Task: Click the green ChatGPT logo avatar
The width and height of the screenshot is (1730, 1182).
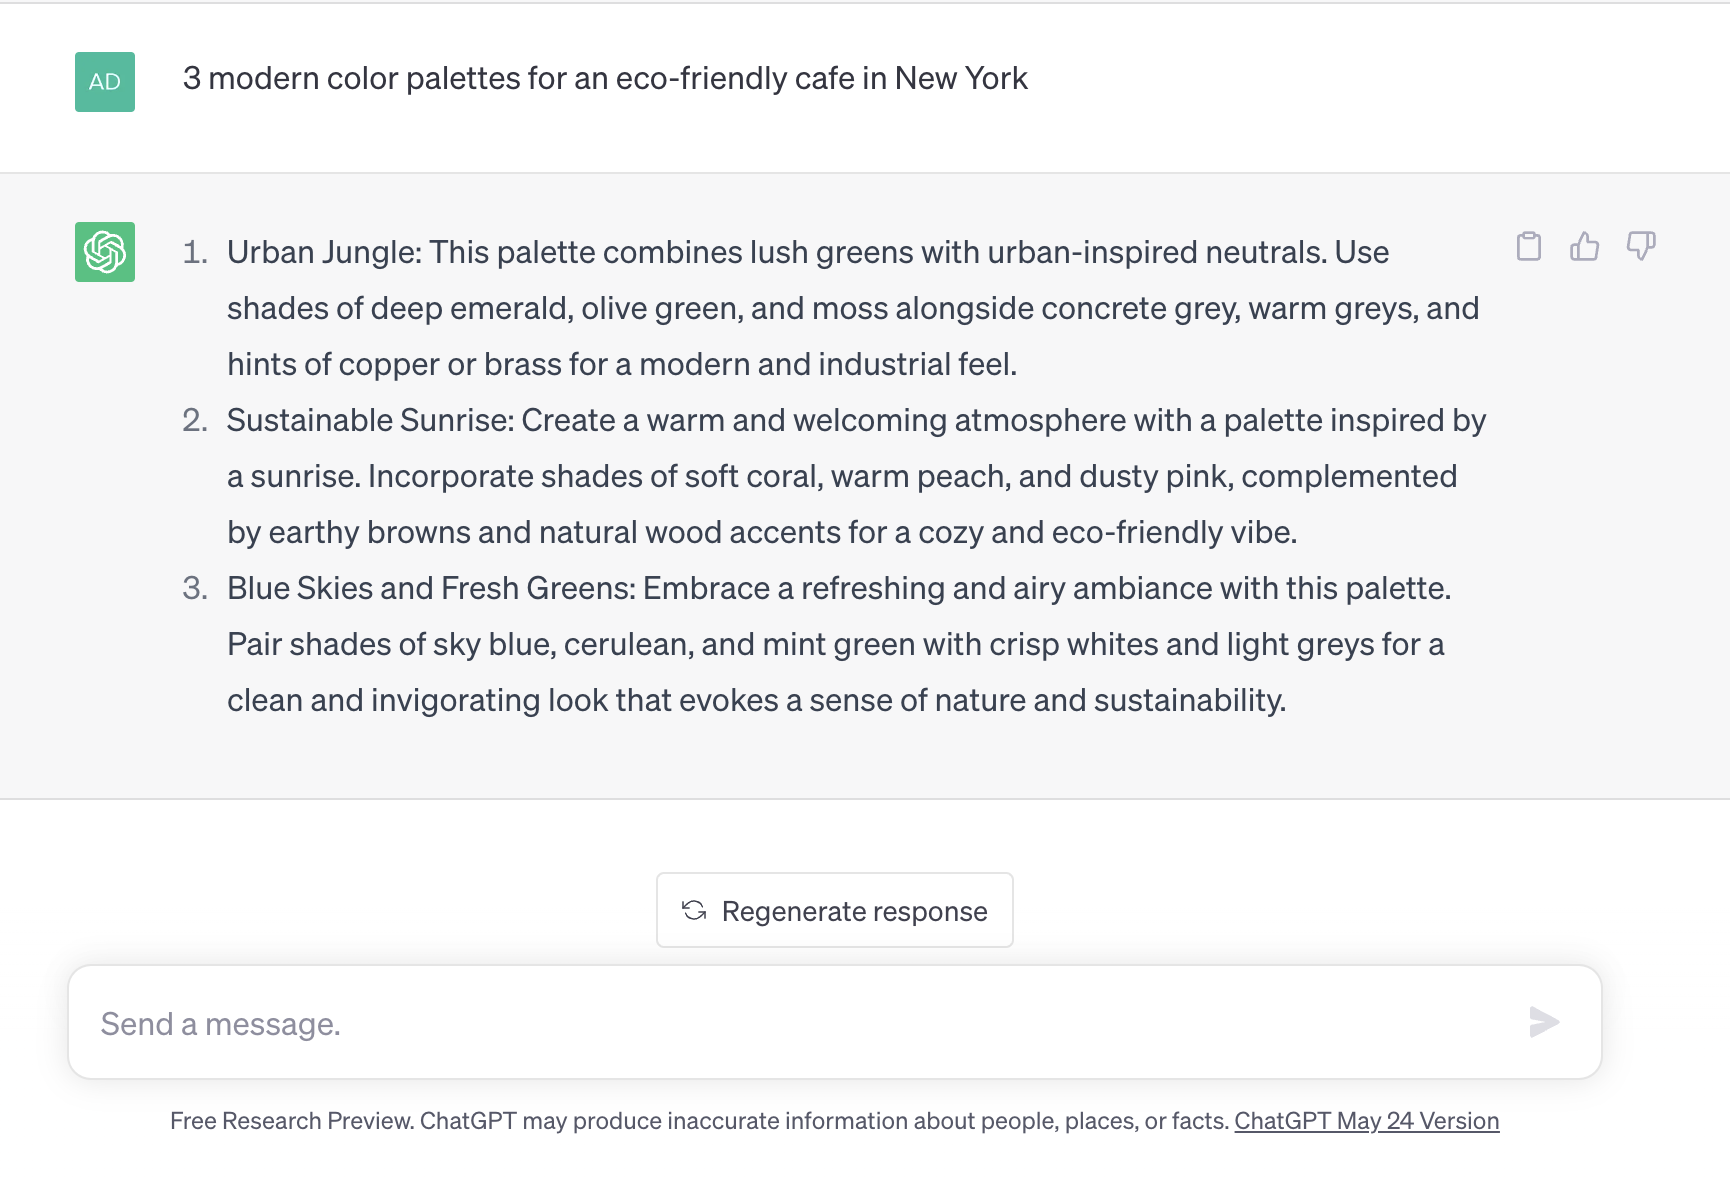Action: tap(105, 252)
